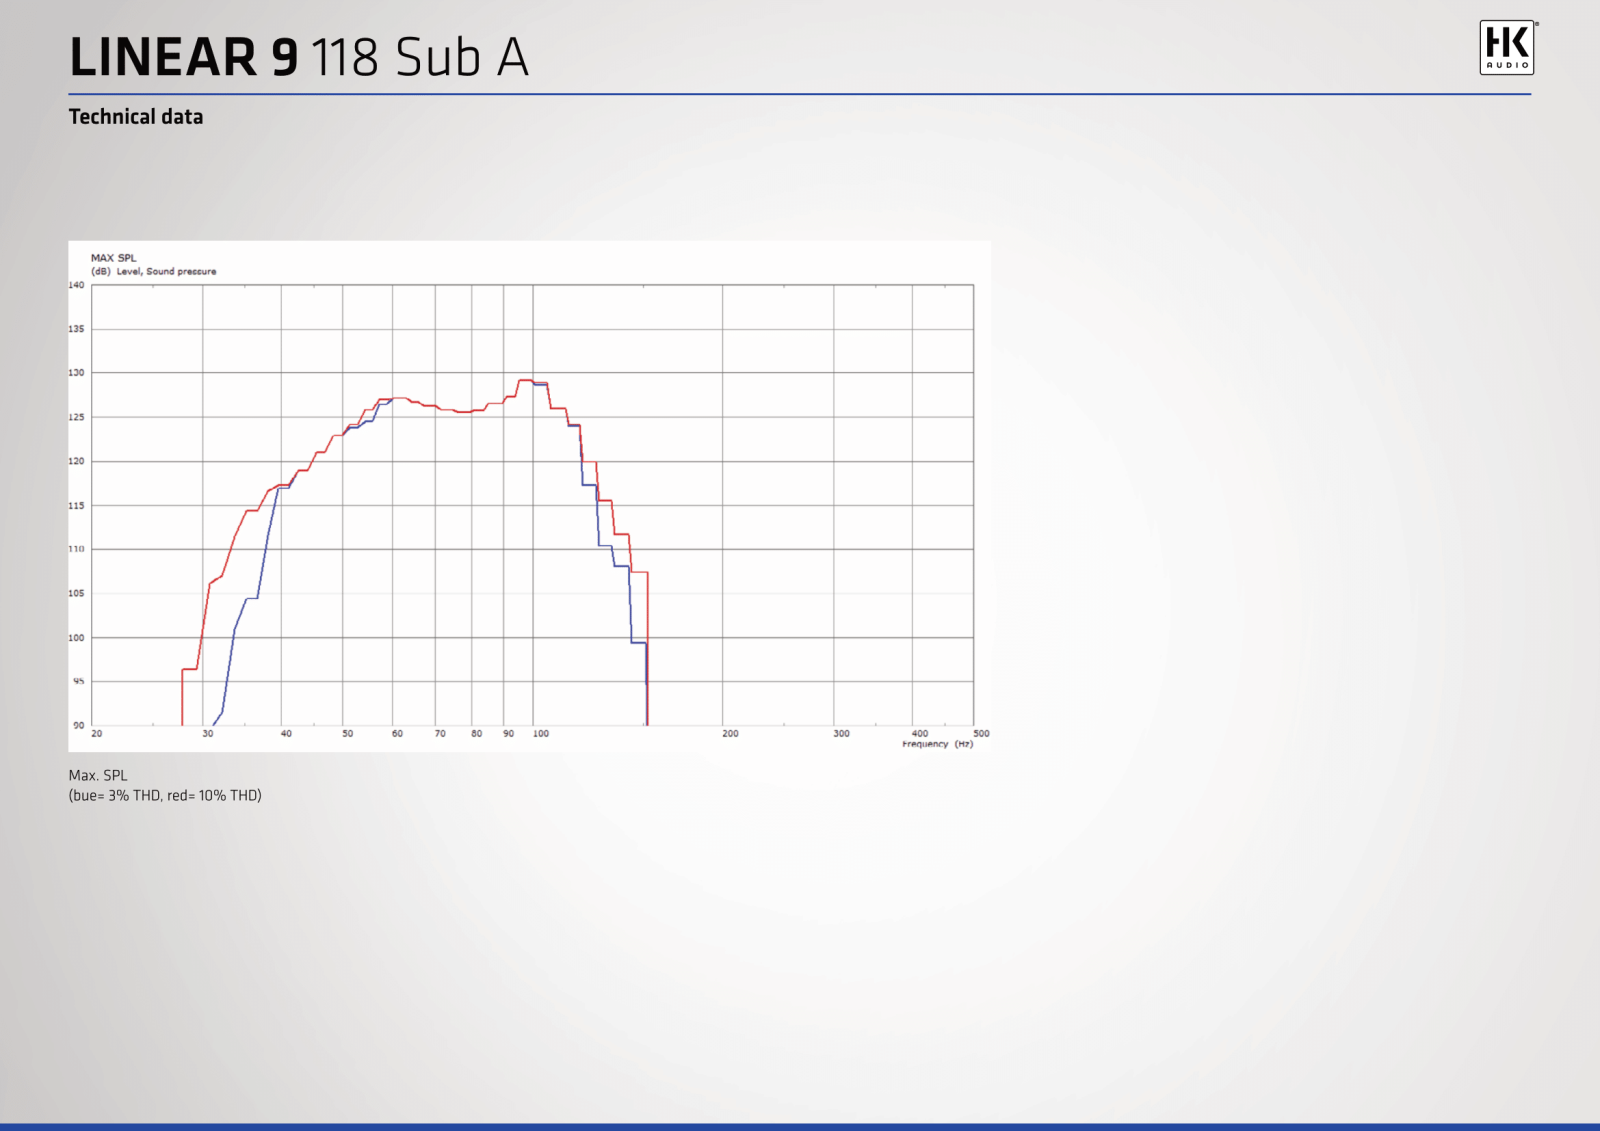Click the 'MAX SPL' chart title
This screenshot has height=1131, width=1600.
[113, 258]
